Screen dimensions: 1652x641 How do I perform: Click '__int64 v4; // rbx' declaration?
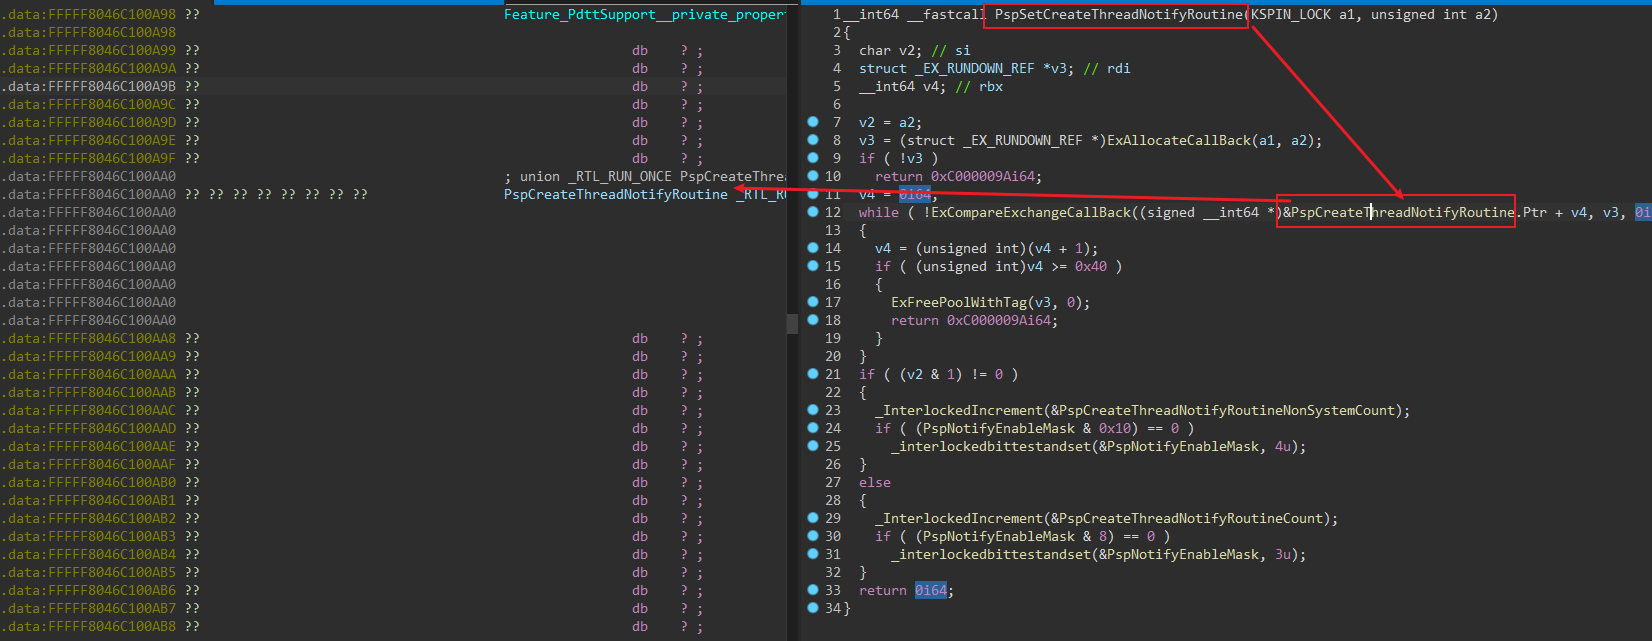pyautogui.click(x=931, y=86)
